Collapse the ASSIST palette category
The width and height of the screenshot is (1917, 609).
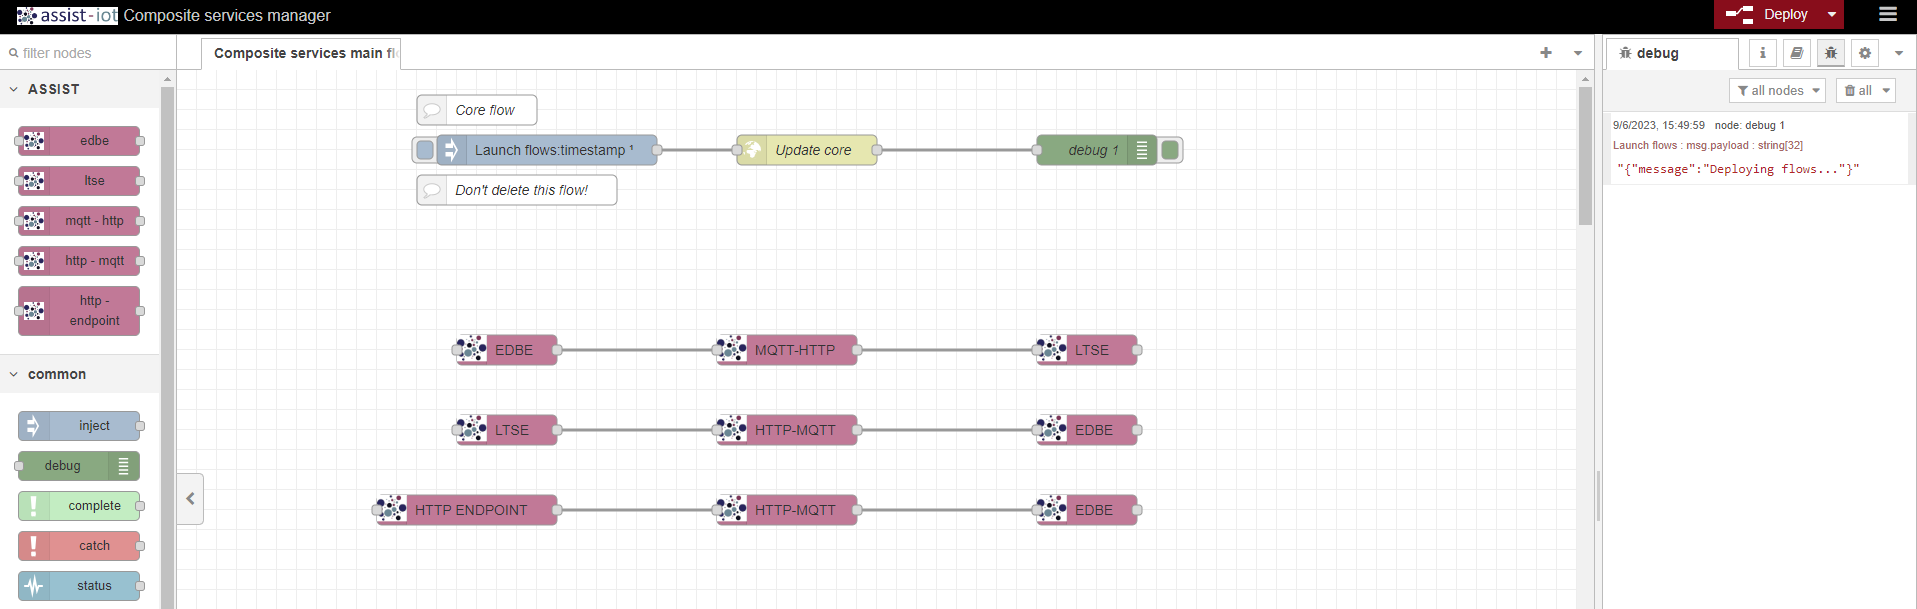[x=14, y=89]
